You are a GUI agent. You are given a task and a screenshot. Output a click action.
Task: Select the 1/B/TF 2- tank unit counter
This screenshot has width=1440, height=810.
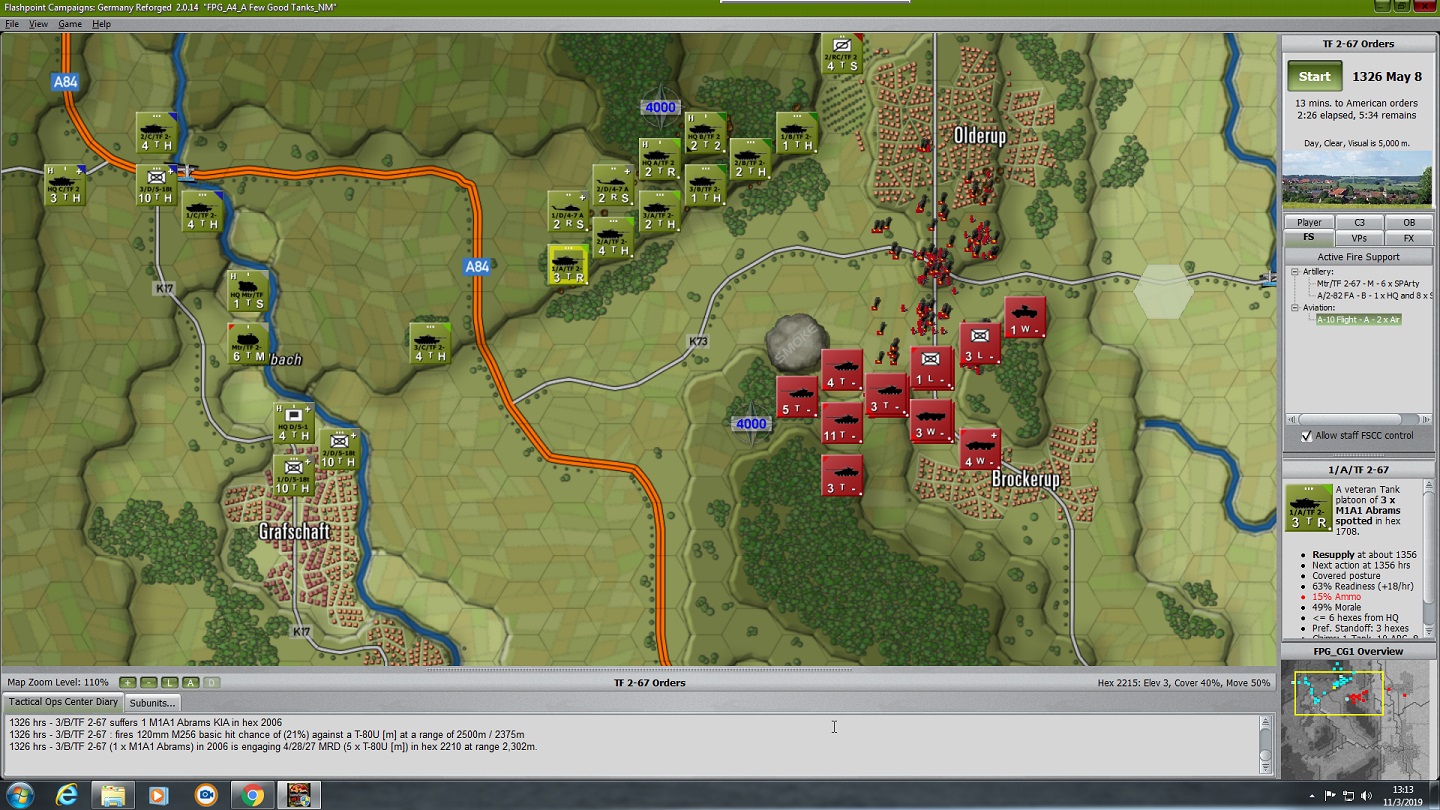pos(797,133)
